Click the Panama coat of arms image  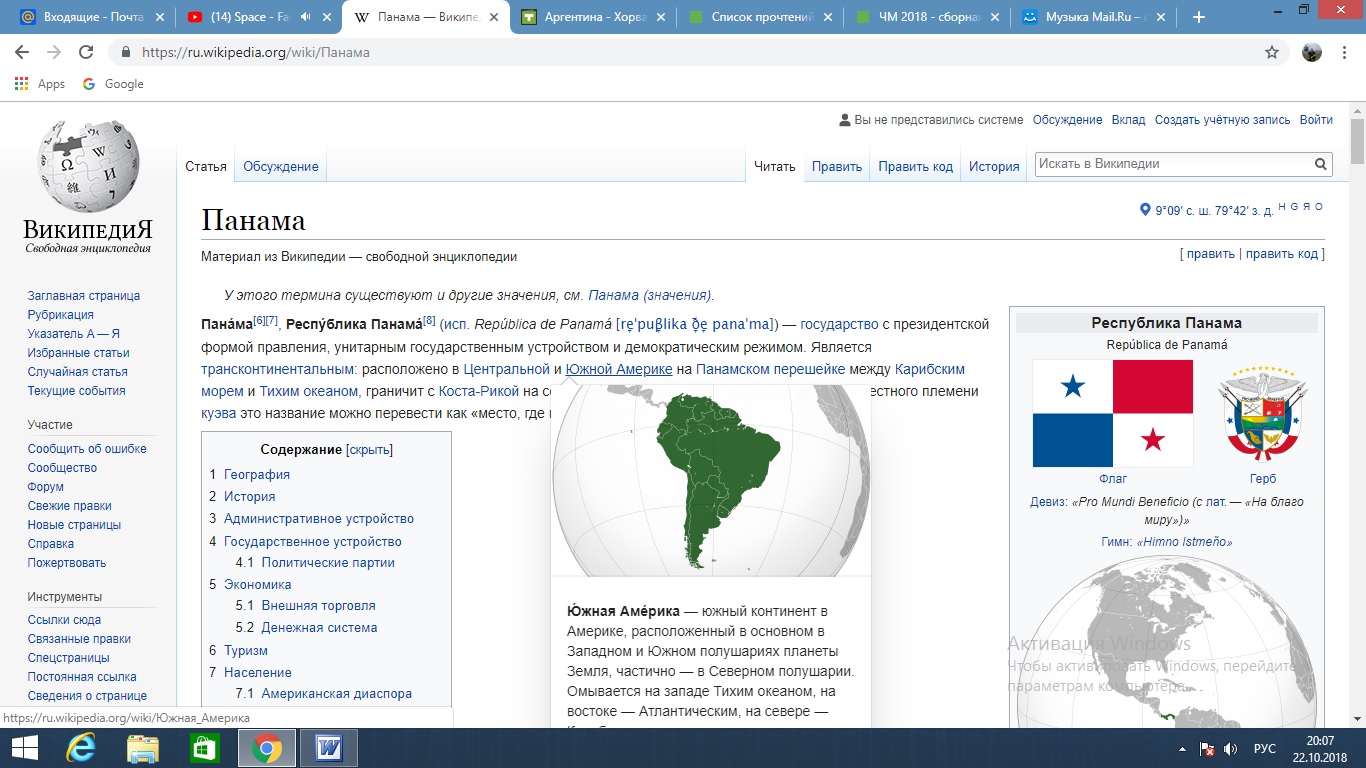point(1263,414)
